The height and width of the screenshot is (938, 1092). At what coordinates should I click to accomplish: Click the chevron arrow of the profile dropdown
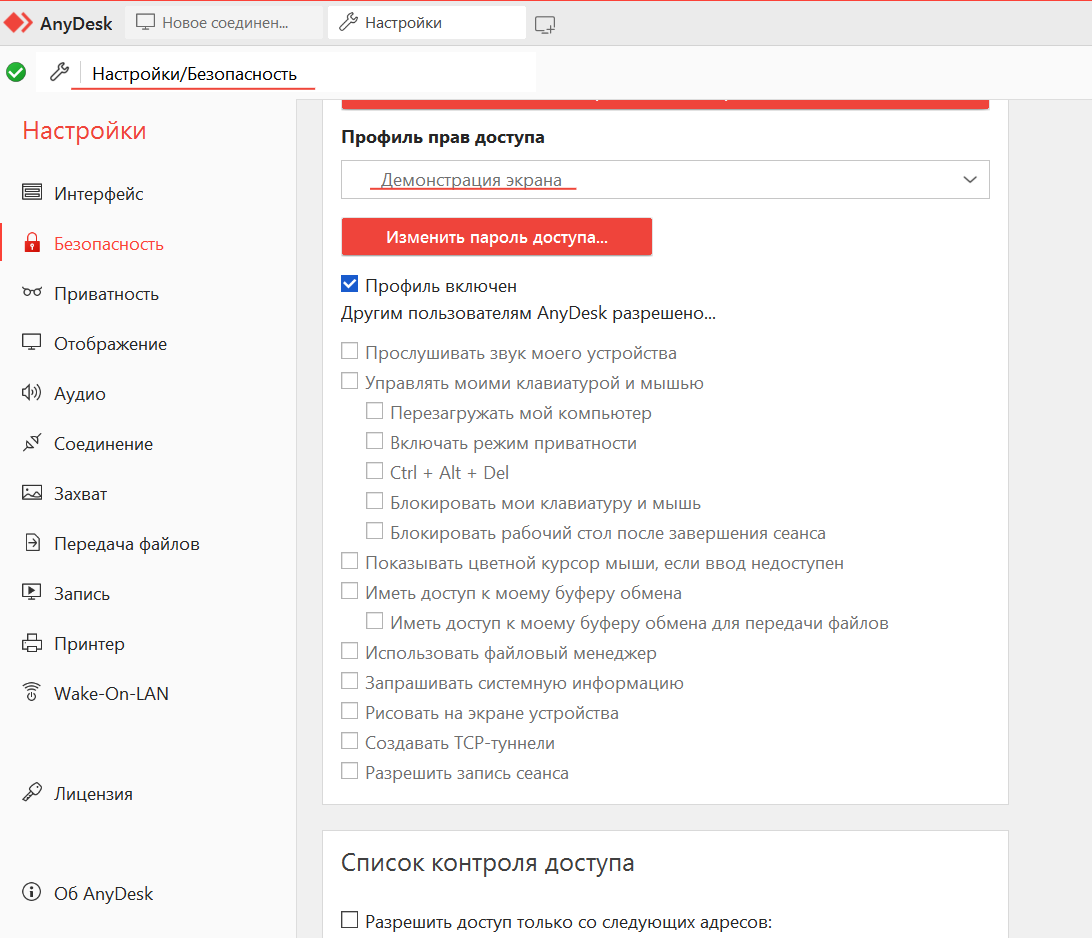coord(969,180)
